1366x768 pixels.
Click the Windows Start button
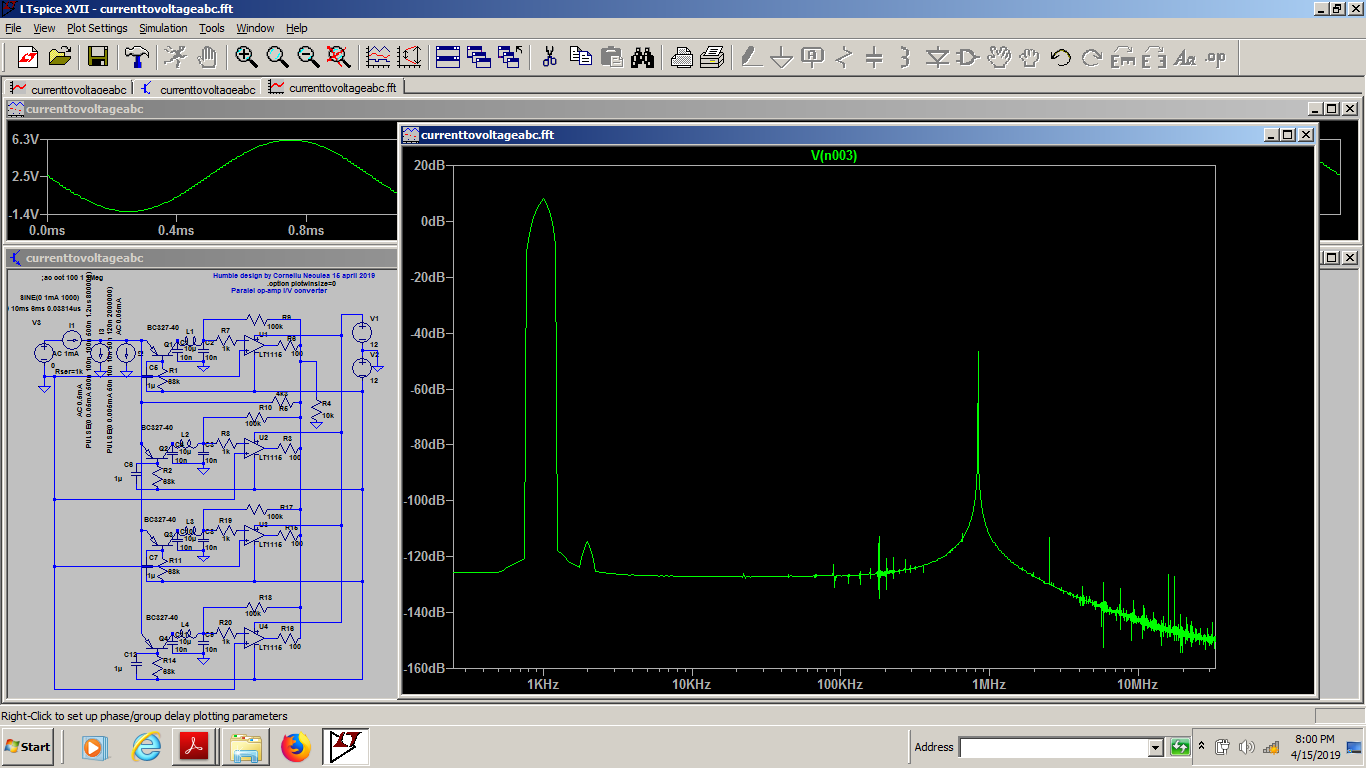tap(28, 746)
